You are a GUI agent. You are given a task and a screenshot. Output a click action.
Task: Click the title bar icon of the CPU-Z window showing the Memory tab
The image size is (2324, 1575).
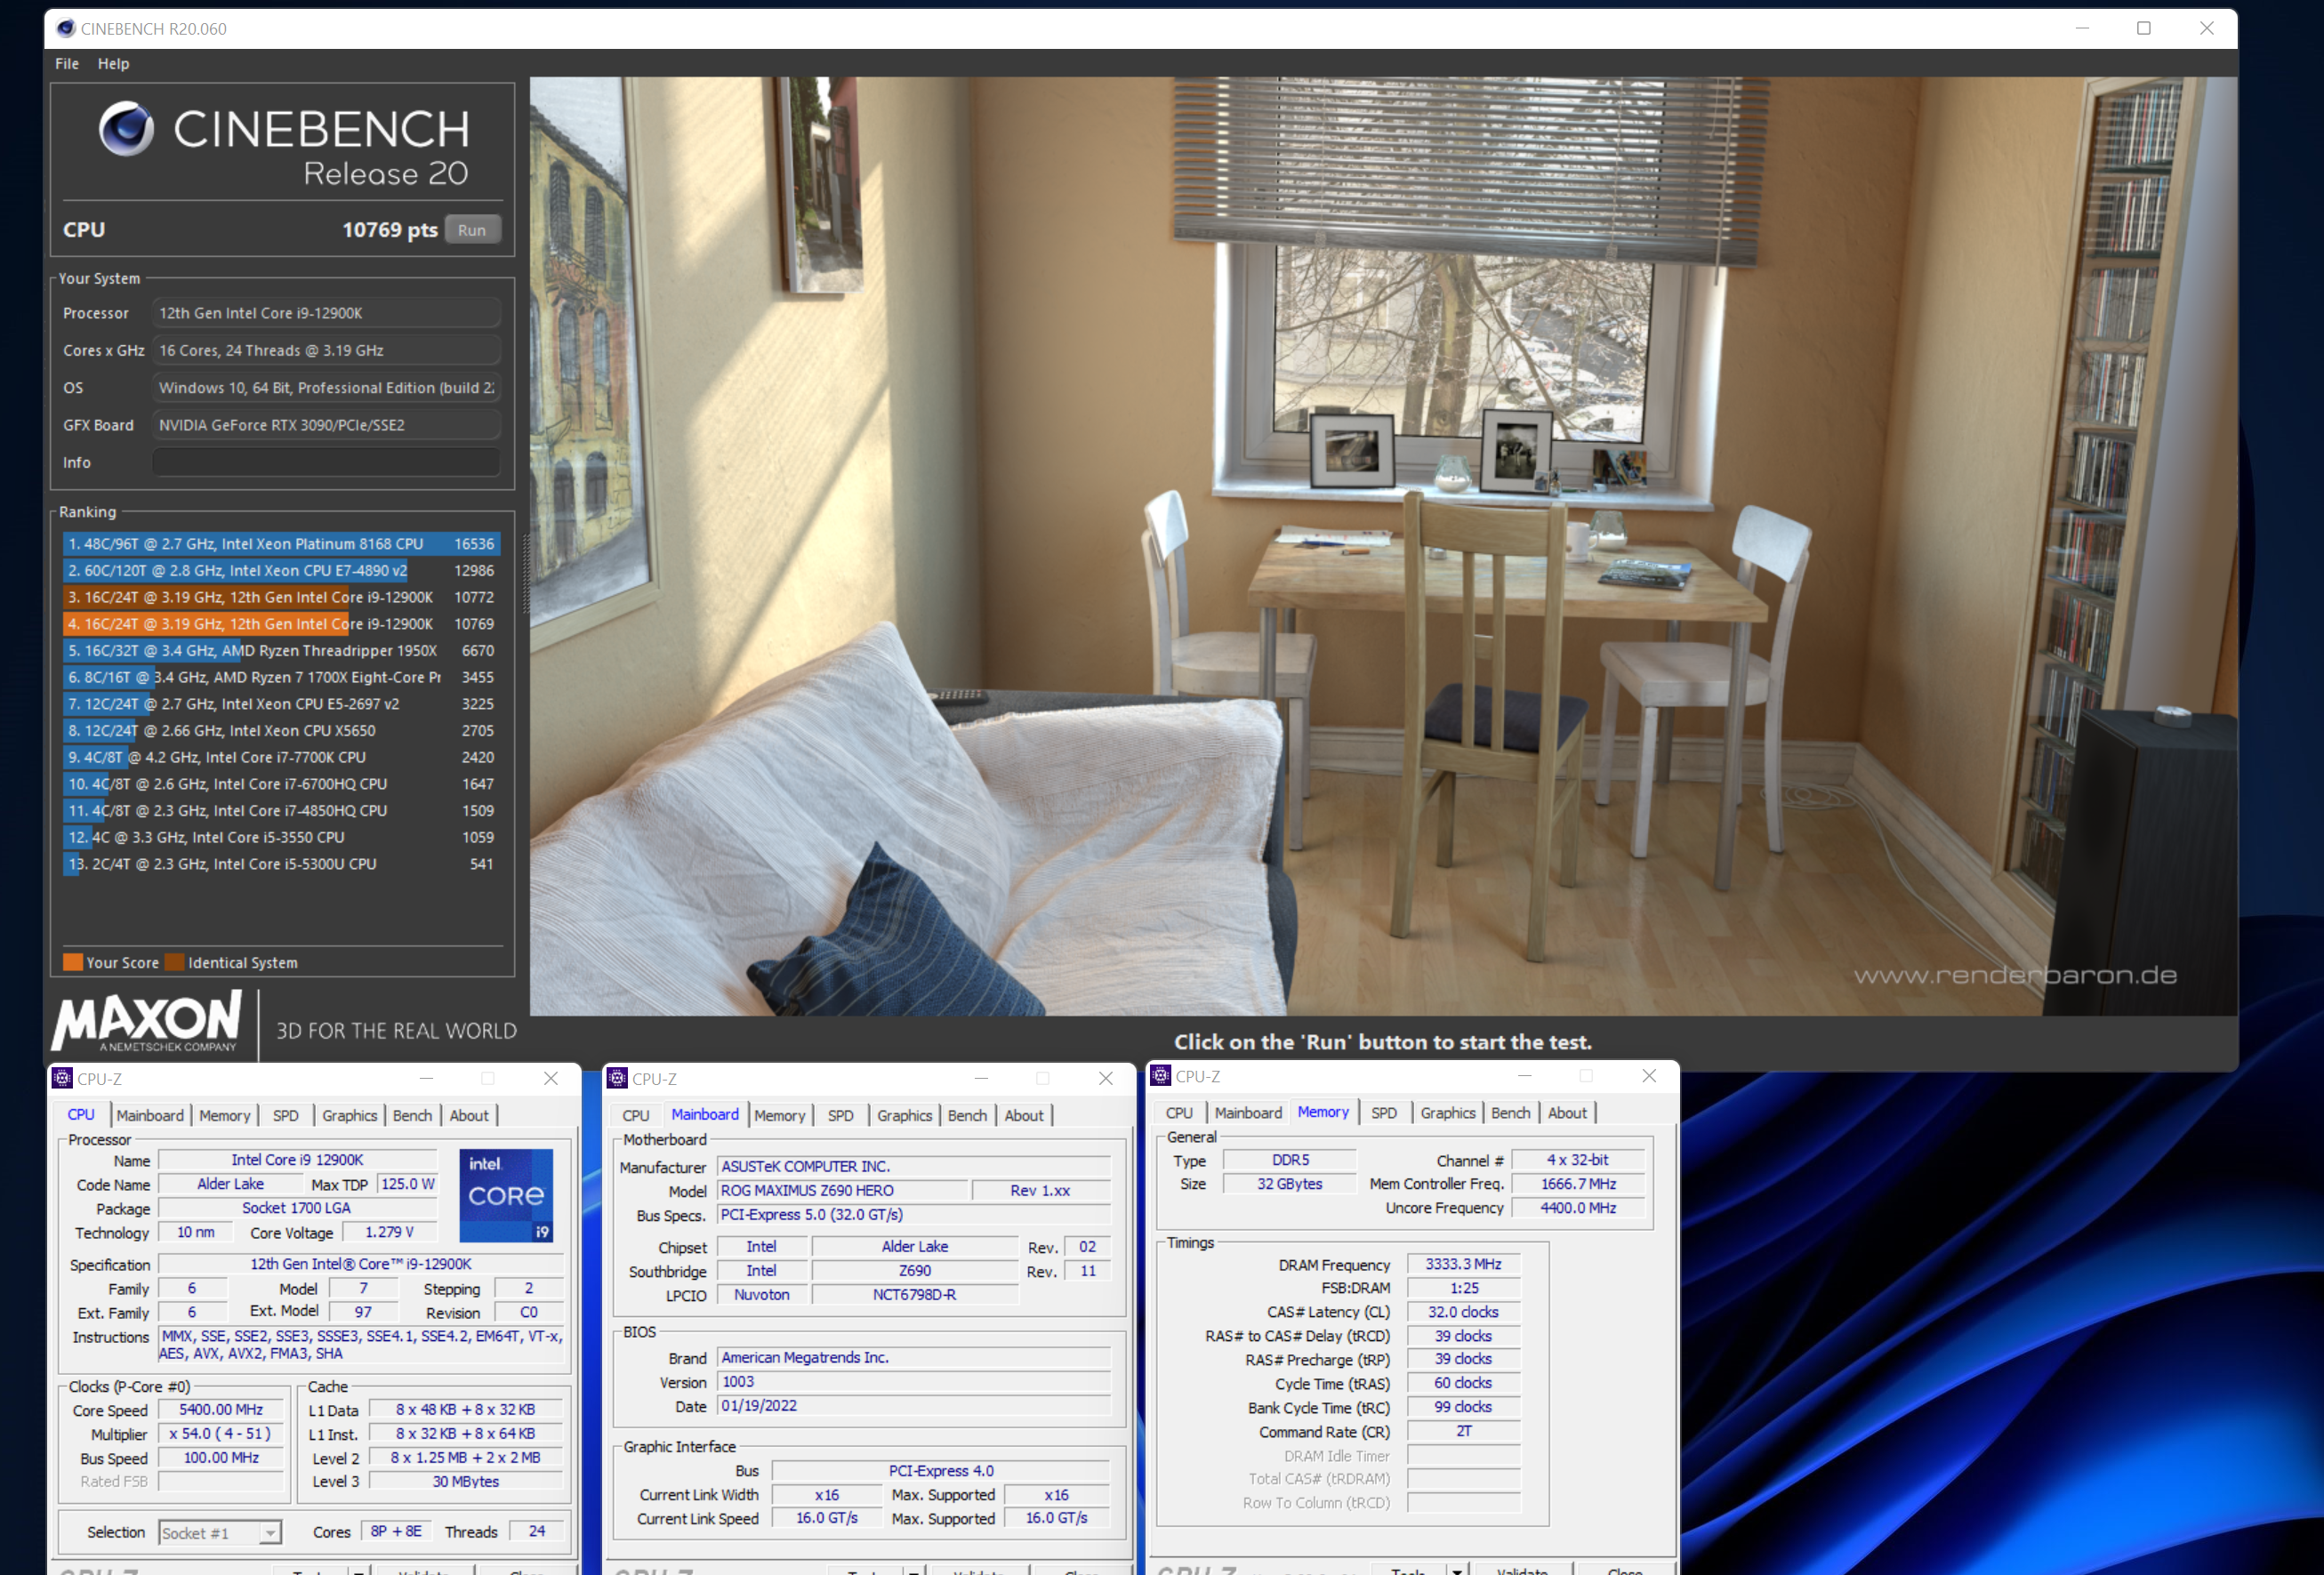pos(1161,1075)
